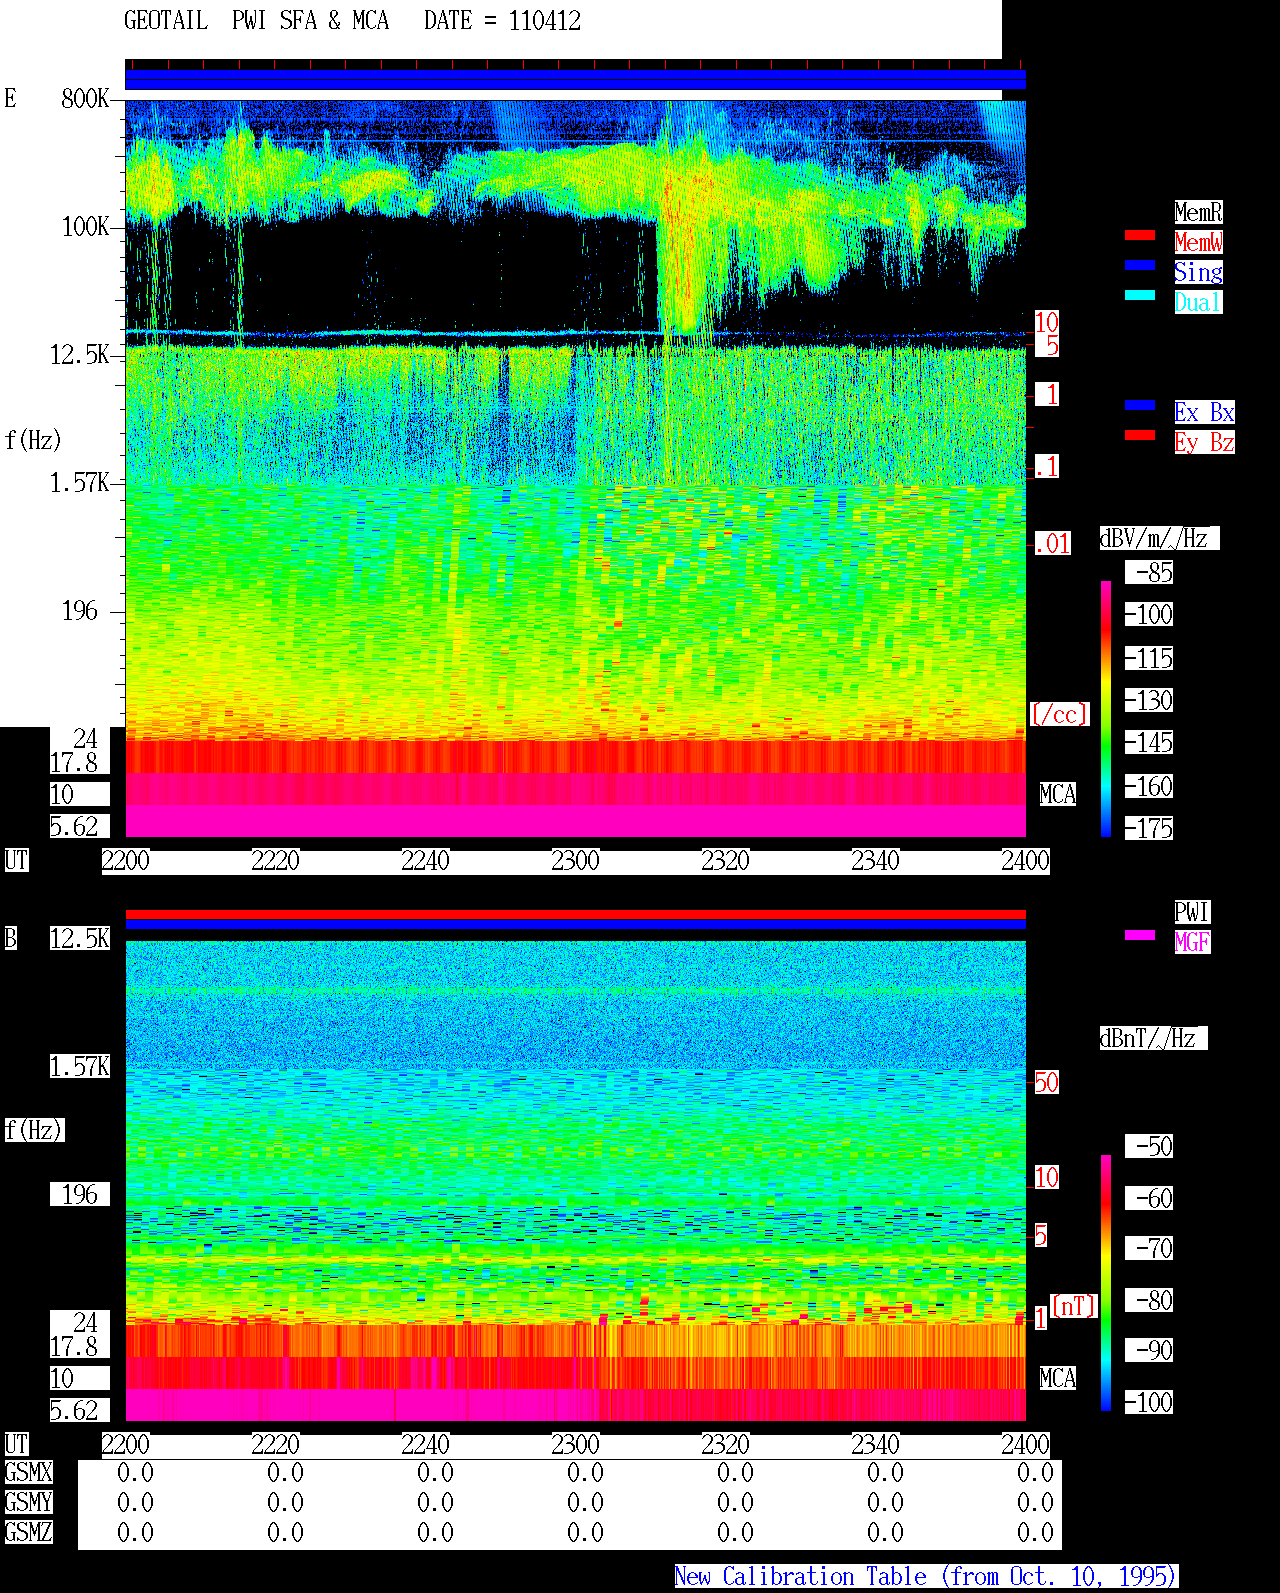
Task: Click the 800K frequency axis label
Action: [85, 98]
